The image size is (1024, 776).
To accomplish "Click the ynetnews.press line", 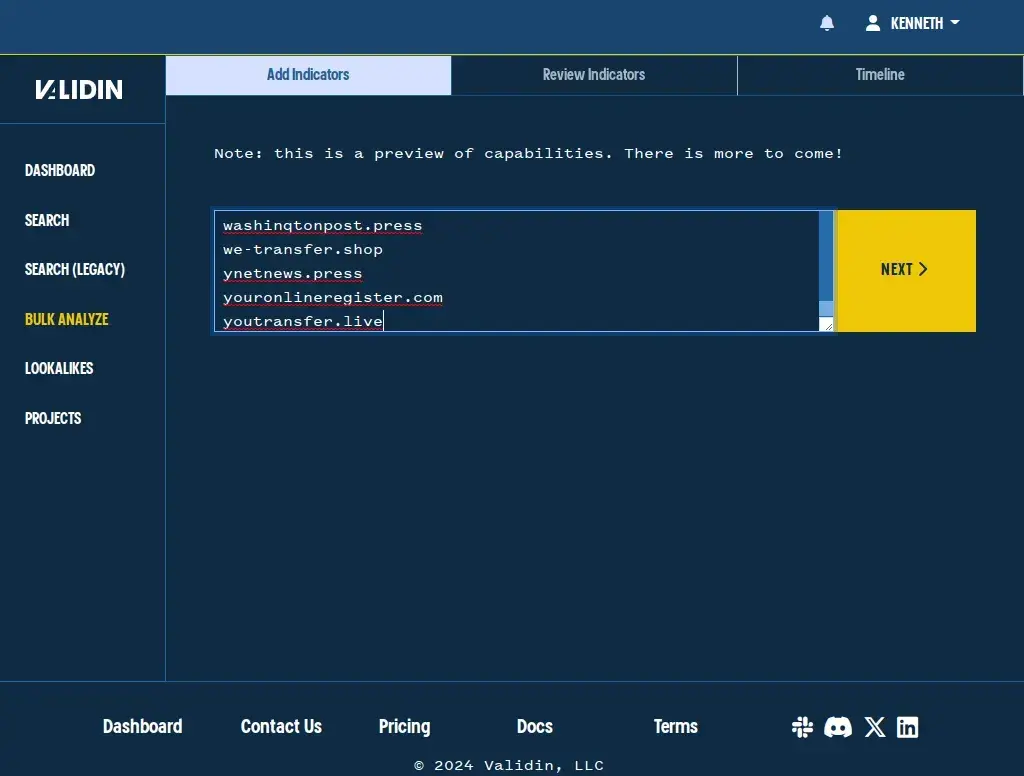I will pyautogui.click(x=293, y=274).
